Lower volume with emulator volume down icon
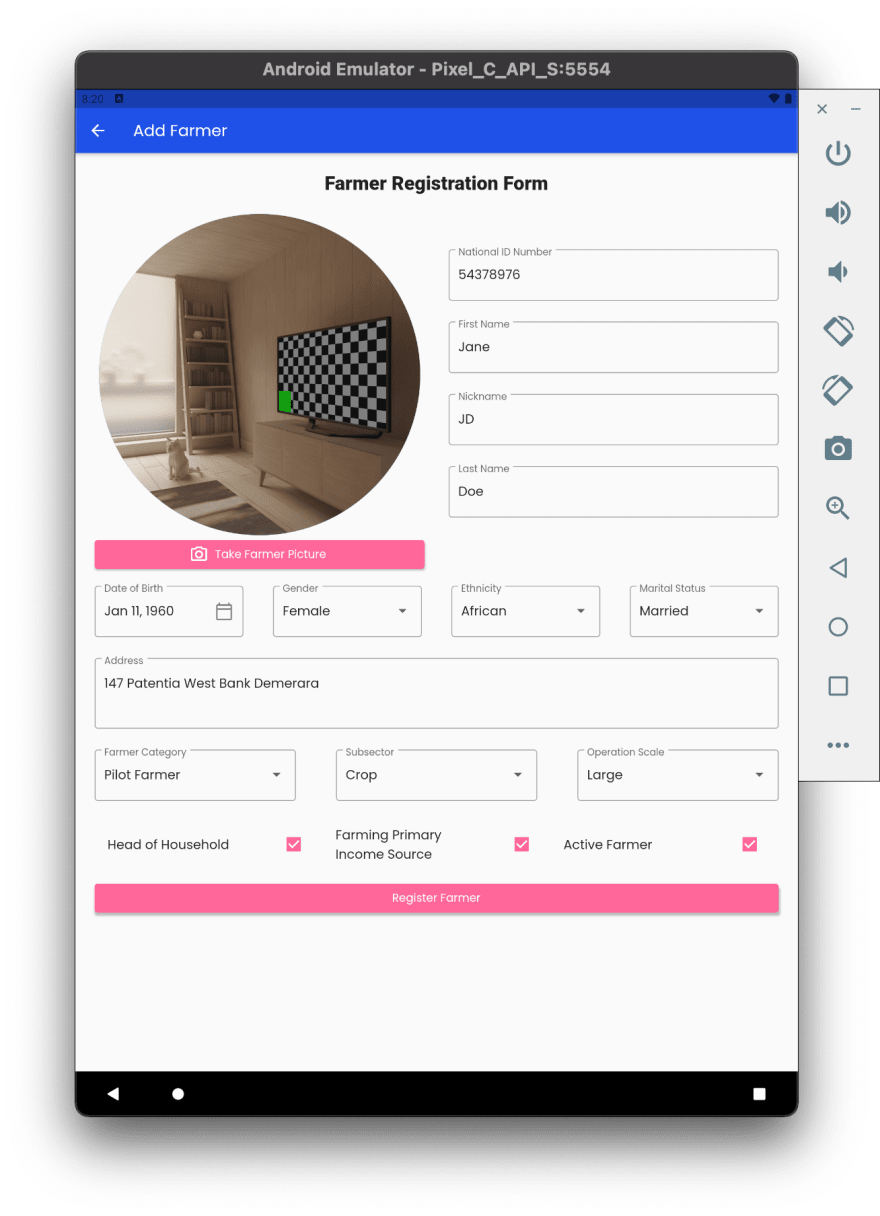880x1216 pixels. pos(838,271)
